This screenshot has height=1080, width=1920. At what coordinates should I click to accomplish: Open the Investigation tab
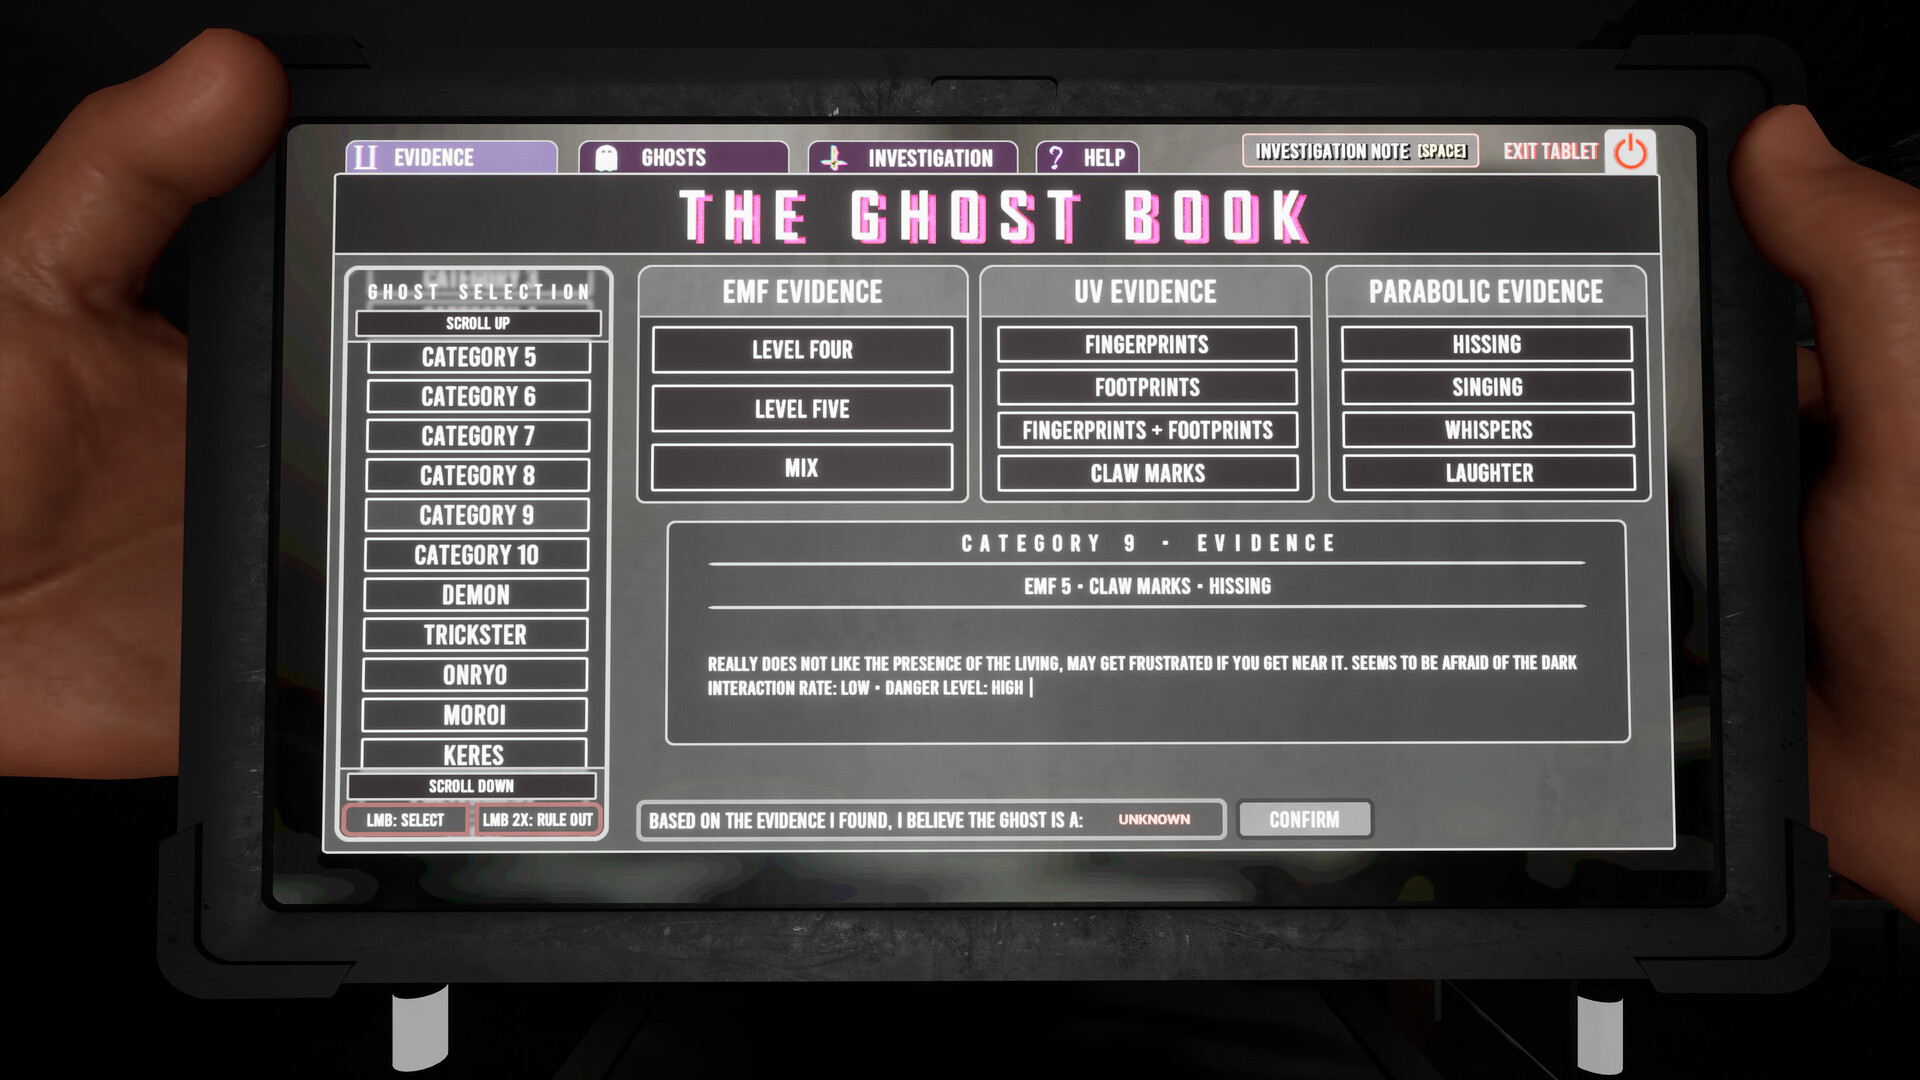[x=913, y=158]
